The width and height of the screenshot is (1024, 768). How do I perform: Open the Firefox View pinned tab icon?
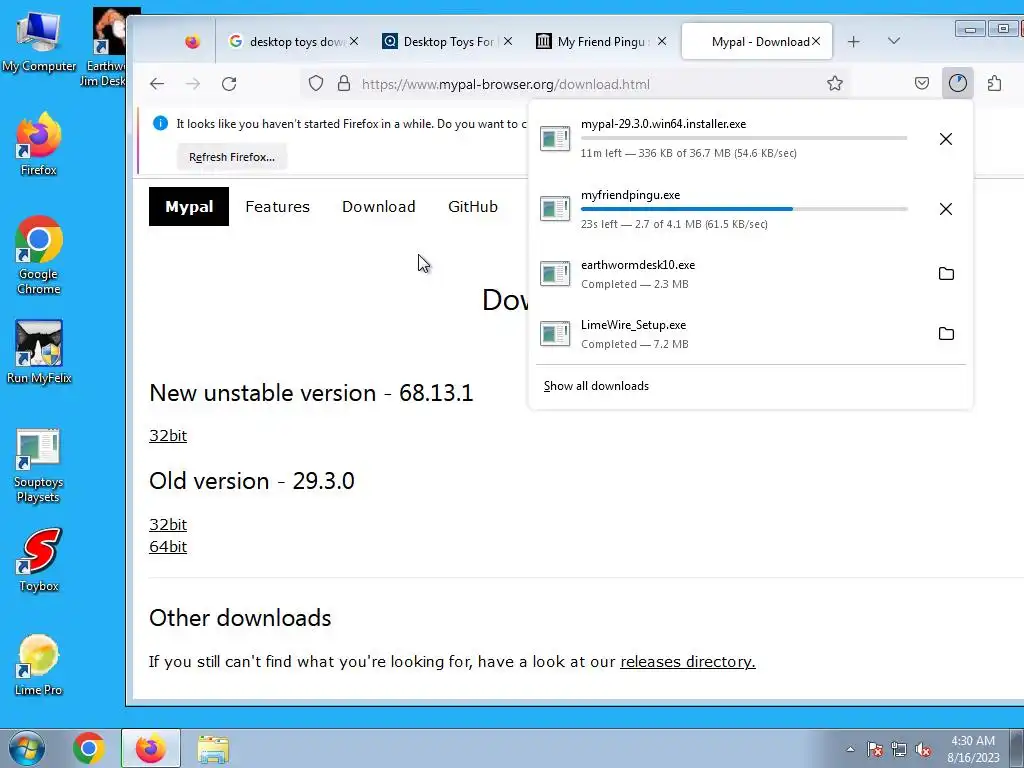[x=192, y=42]
